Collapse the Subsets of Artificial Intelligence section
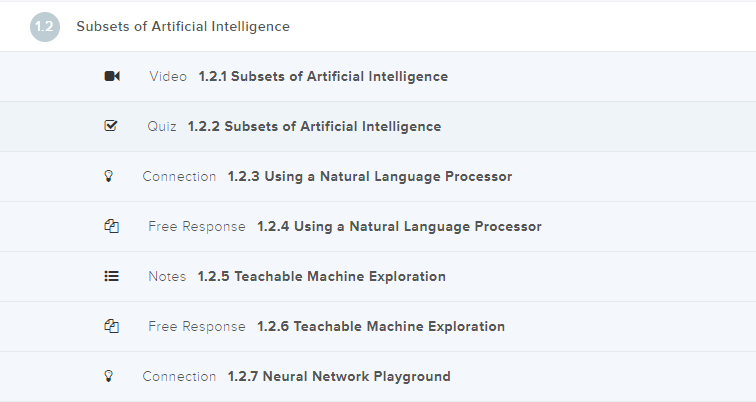Screen dimensions: 756x402 [183, 27]
